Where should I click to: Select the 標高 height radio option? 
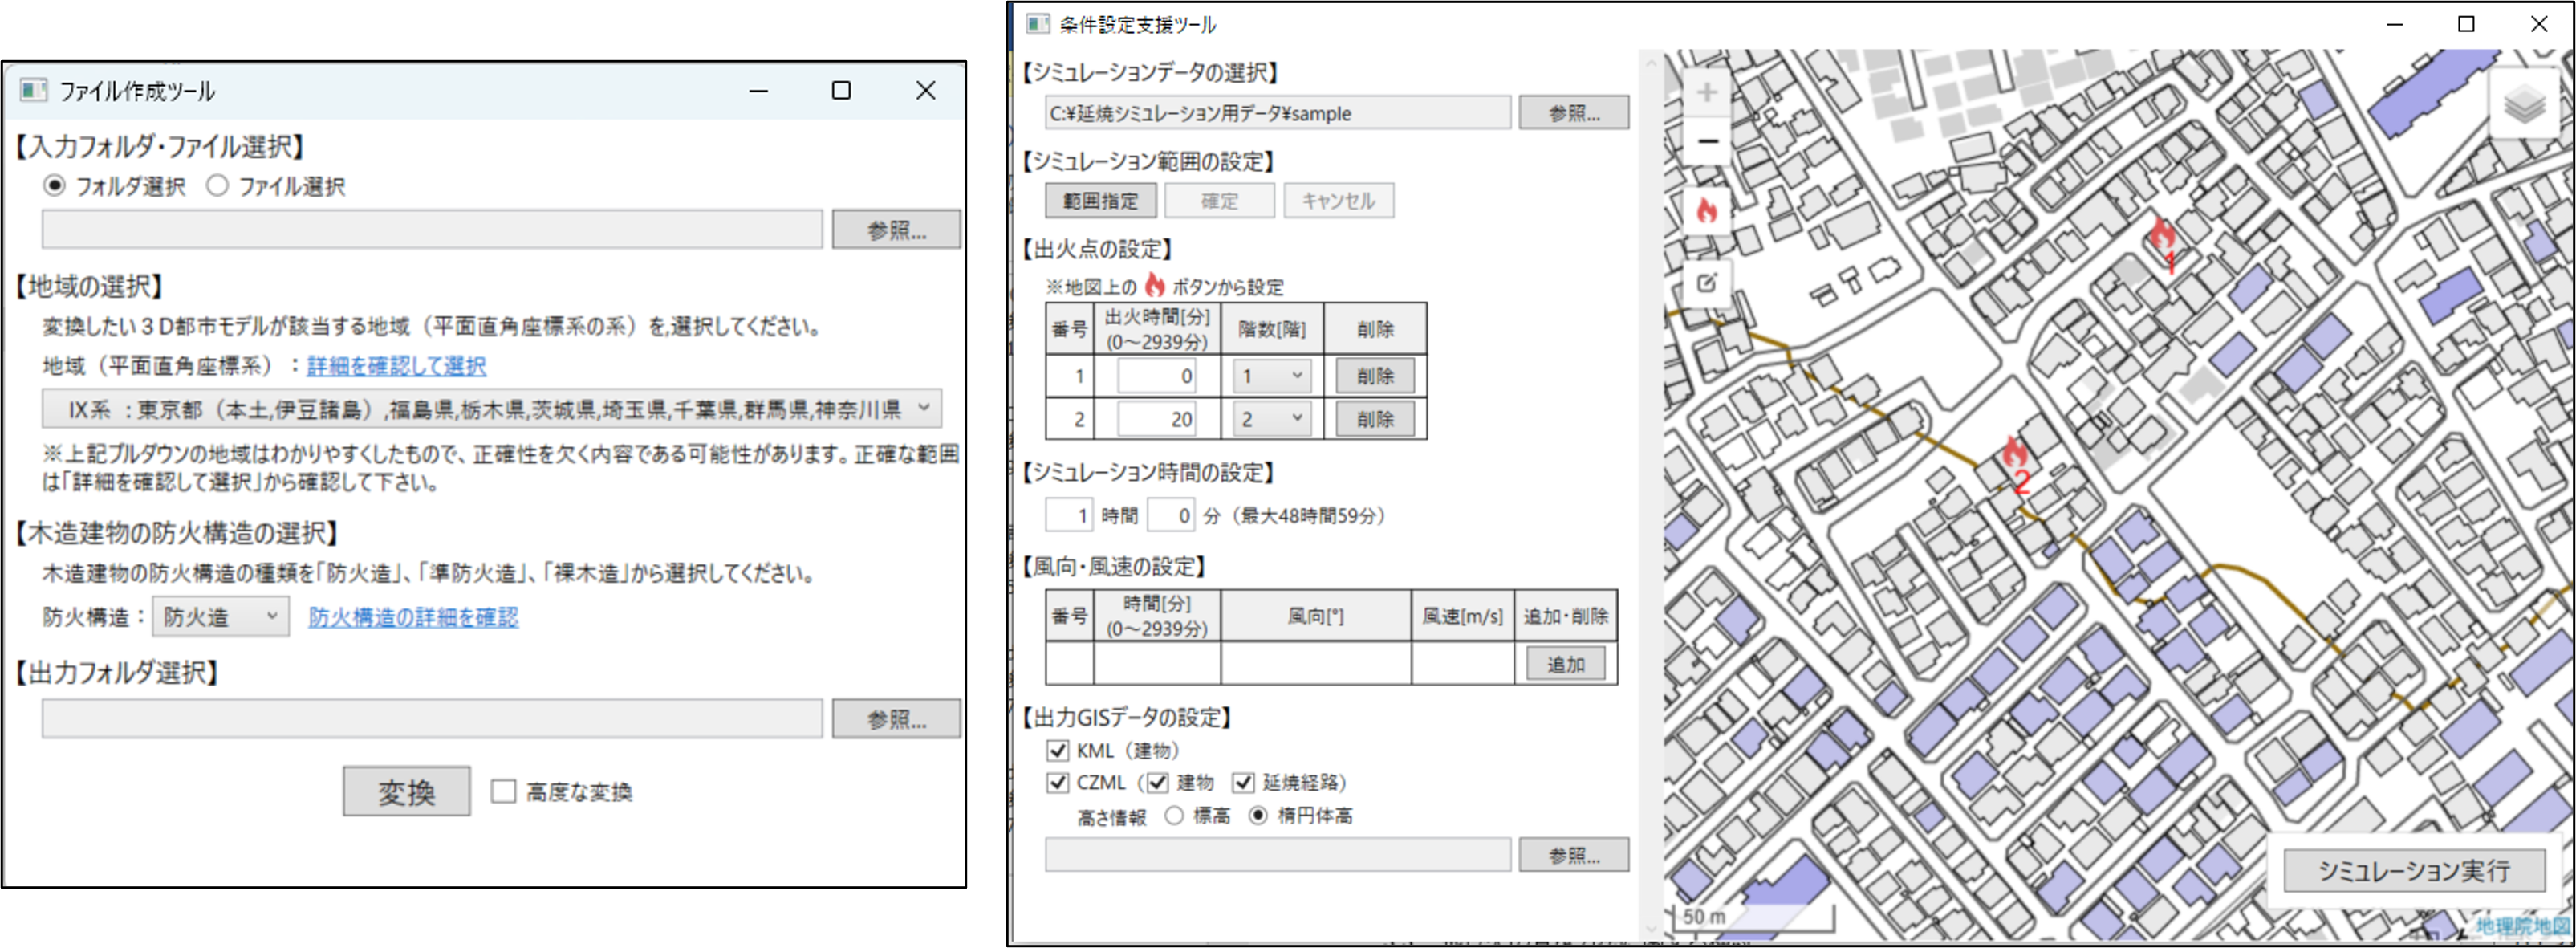click(x=1174, y=816)
